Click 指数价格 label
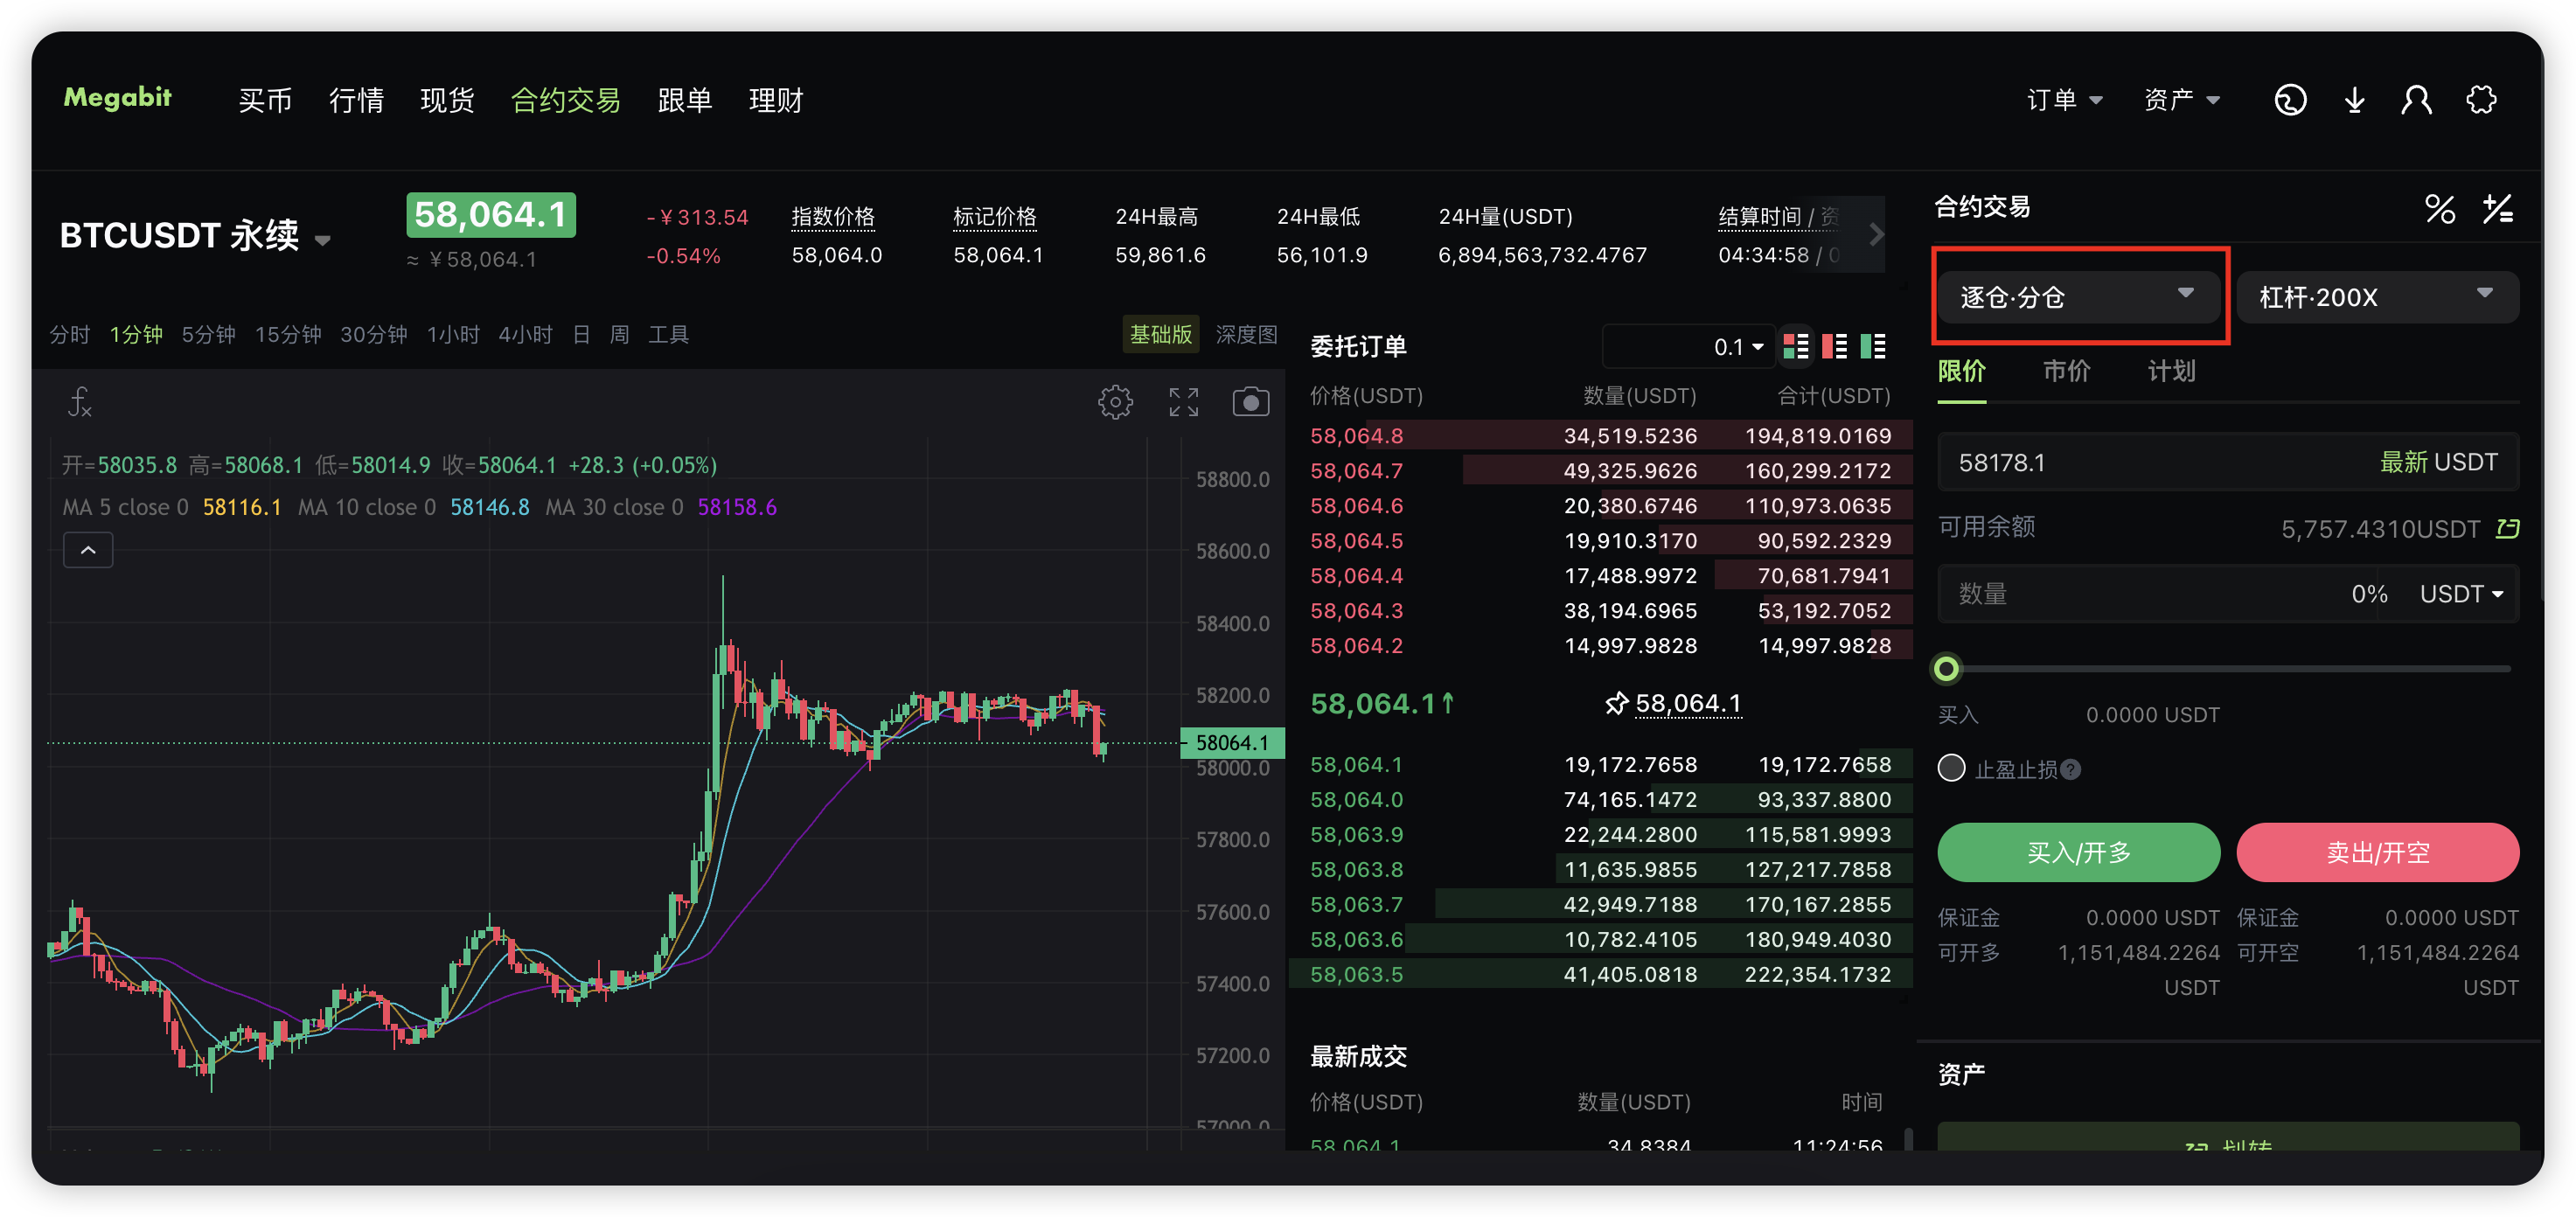This screenshot has height=1217, width=2576. tap(832, 217)
